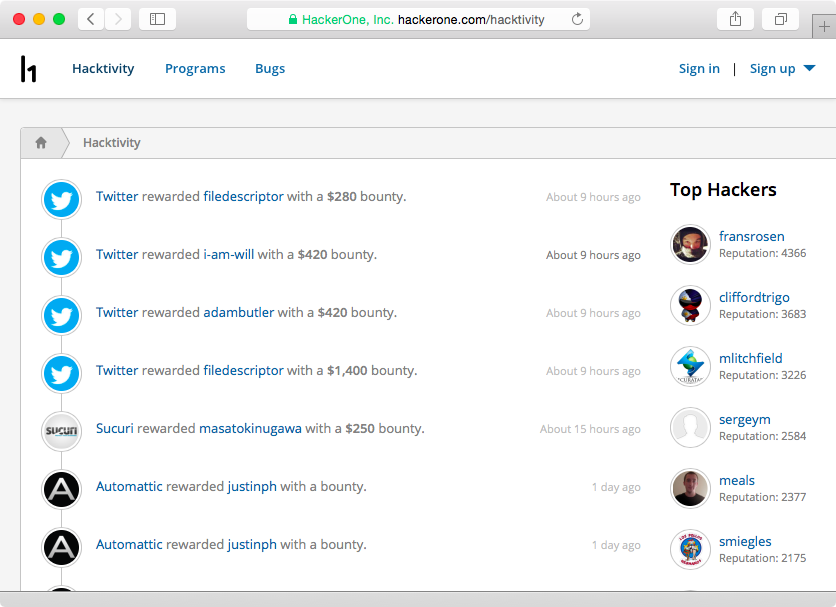This screenshot has width=836, height=607.
Task: Reload the page with refresh icon
Action: click(x=577, y=20)
